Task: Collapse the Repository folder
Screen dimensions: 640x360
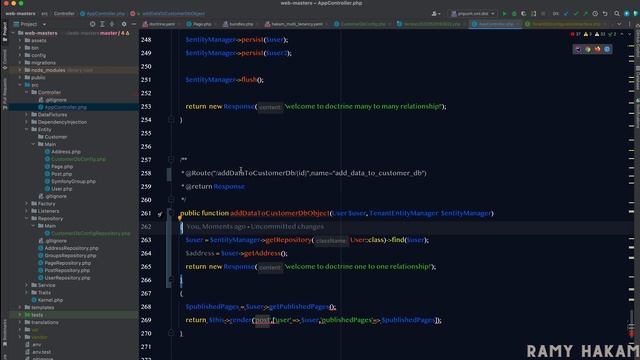Action: click(27, 218)
